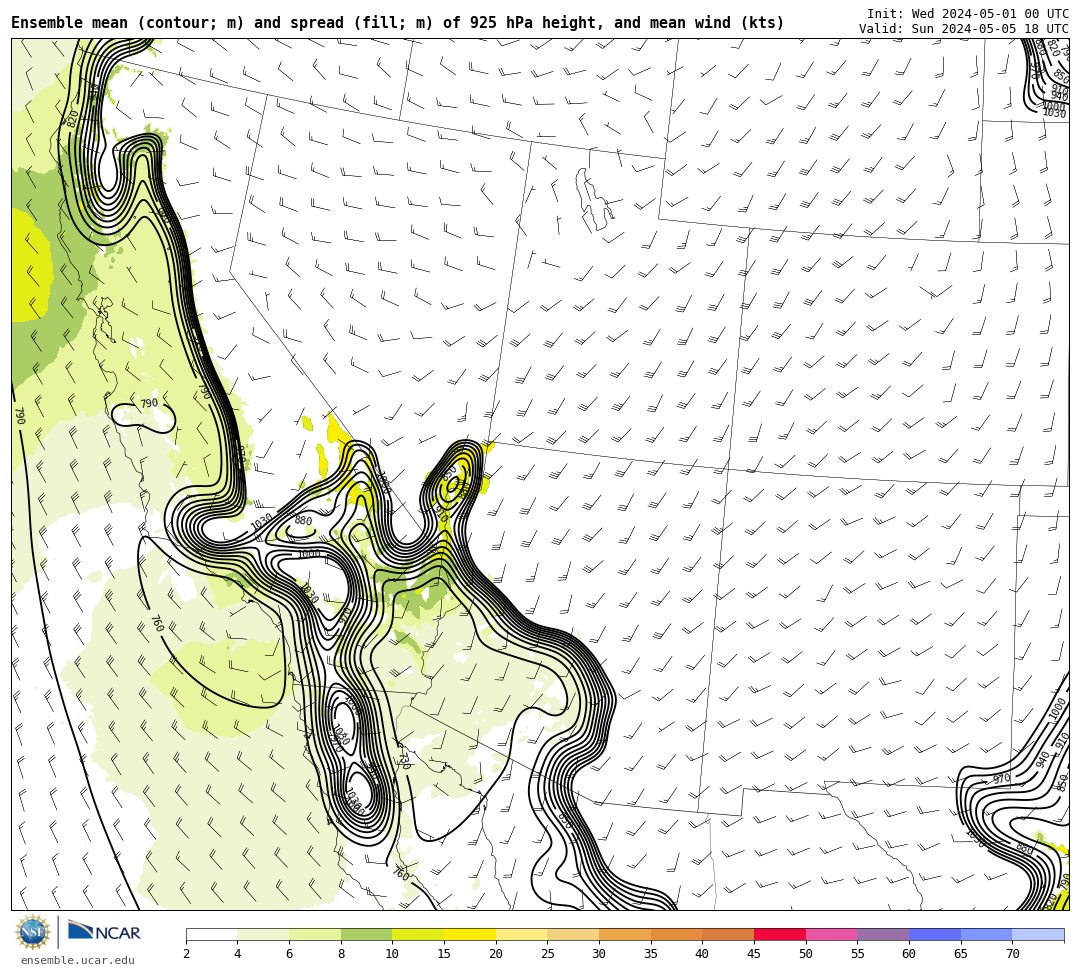Click colorbar tick label '20'

point(496,954)
